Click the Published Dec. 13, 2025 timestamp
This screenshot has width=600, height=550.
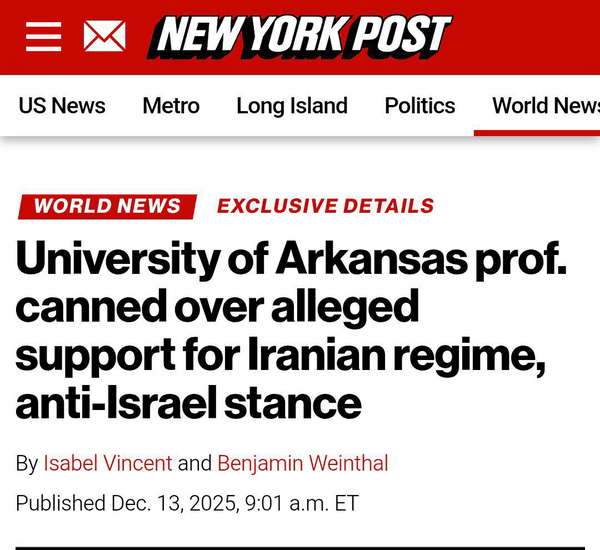[187, 503]
